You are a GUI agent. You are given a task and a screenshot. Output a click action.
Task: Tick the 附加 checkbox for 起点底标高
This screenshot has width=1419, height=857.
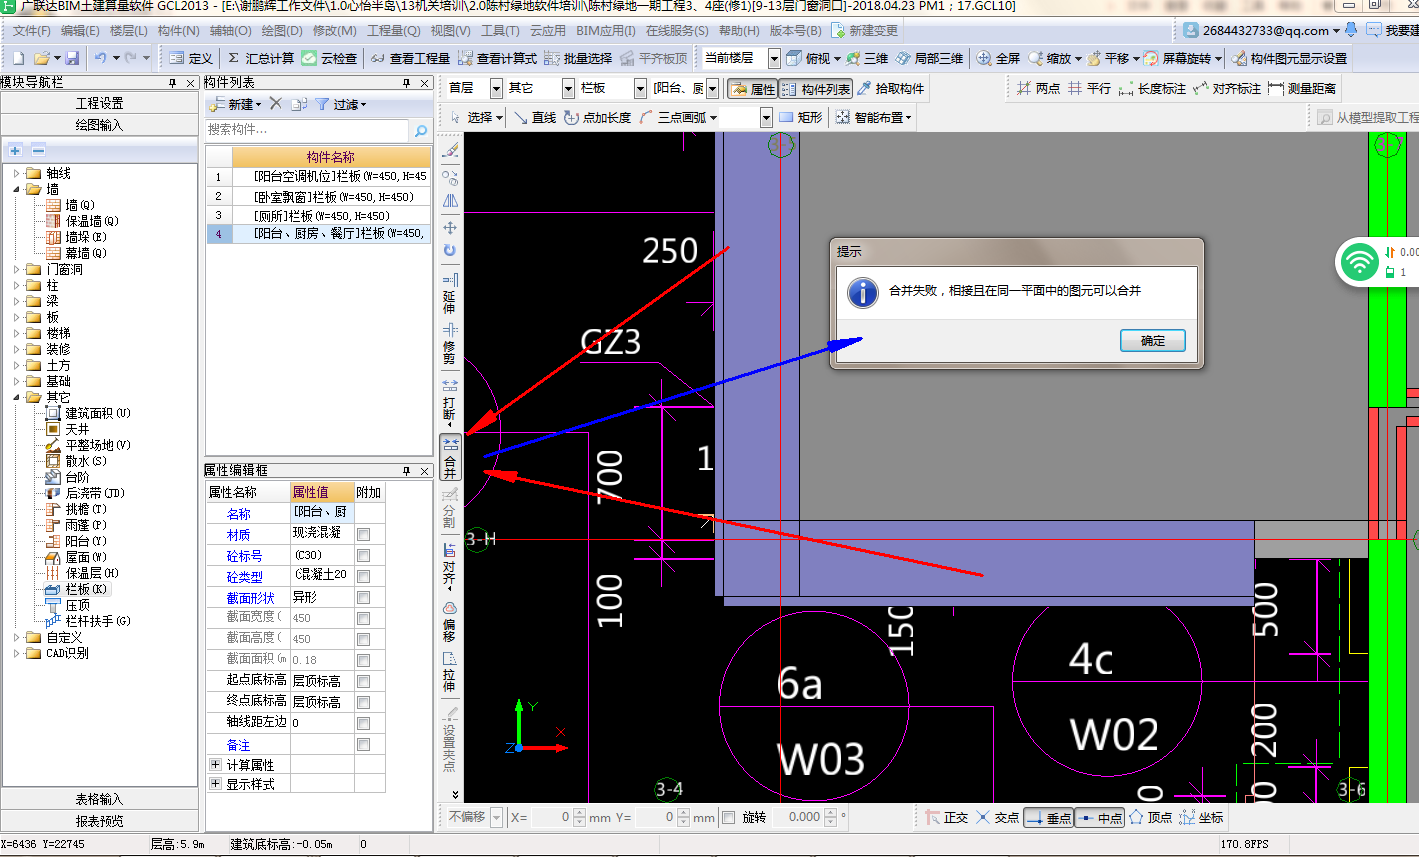pos(363,681)
